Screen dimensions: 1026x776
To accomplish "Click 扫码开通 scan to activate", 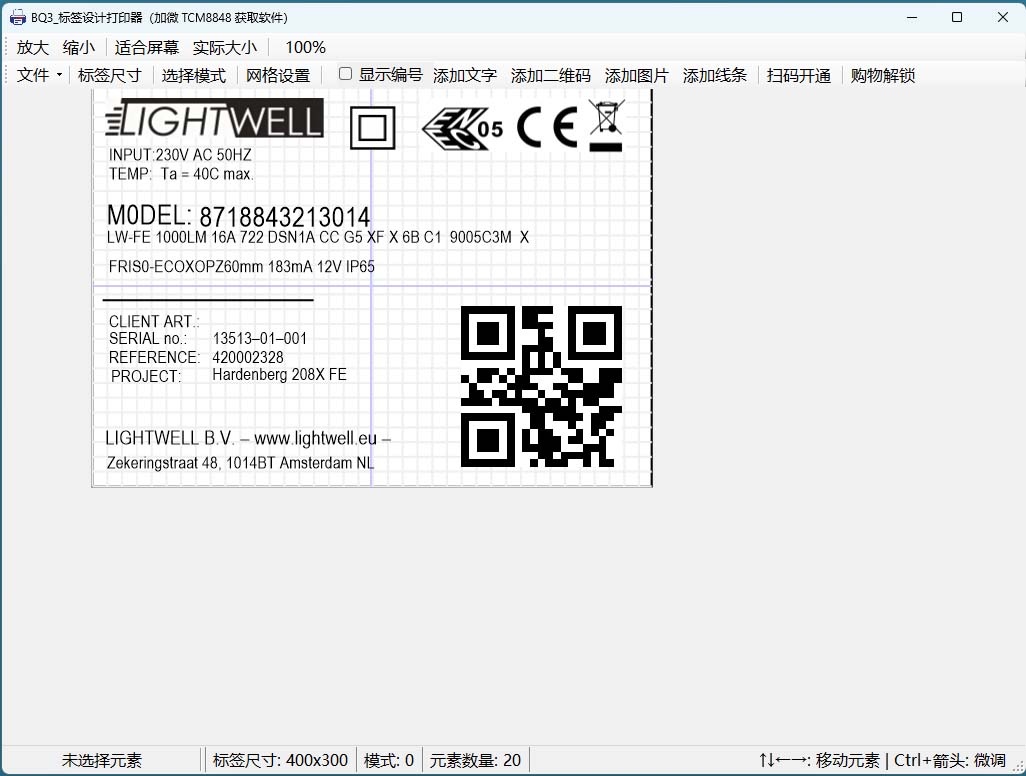I will click(x=799, y=75).
